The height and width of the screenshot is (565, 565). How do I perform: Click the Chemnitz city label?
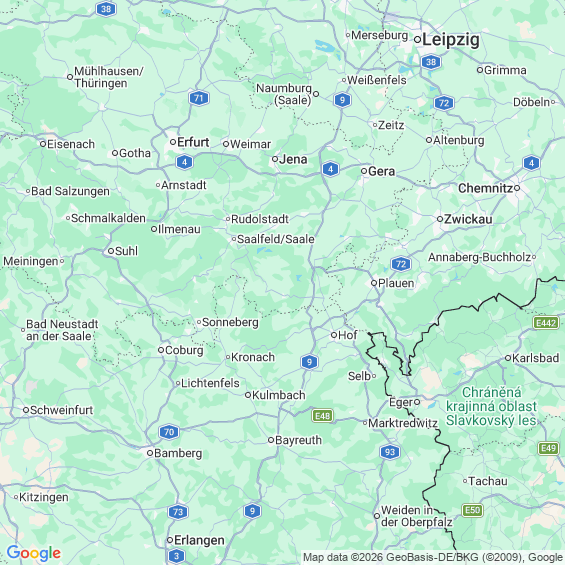pyautogui.click(x=485, y=188)
